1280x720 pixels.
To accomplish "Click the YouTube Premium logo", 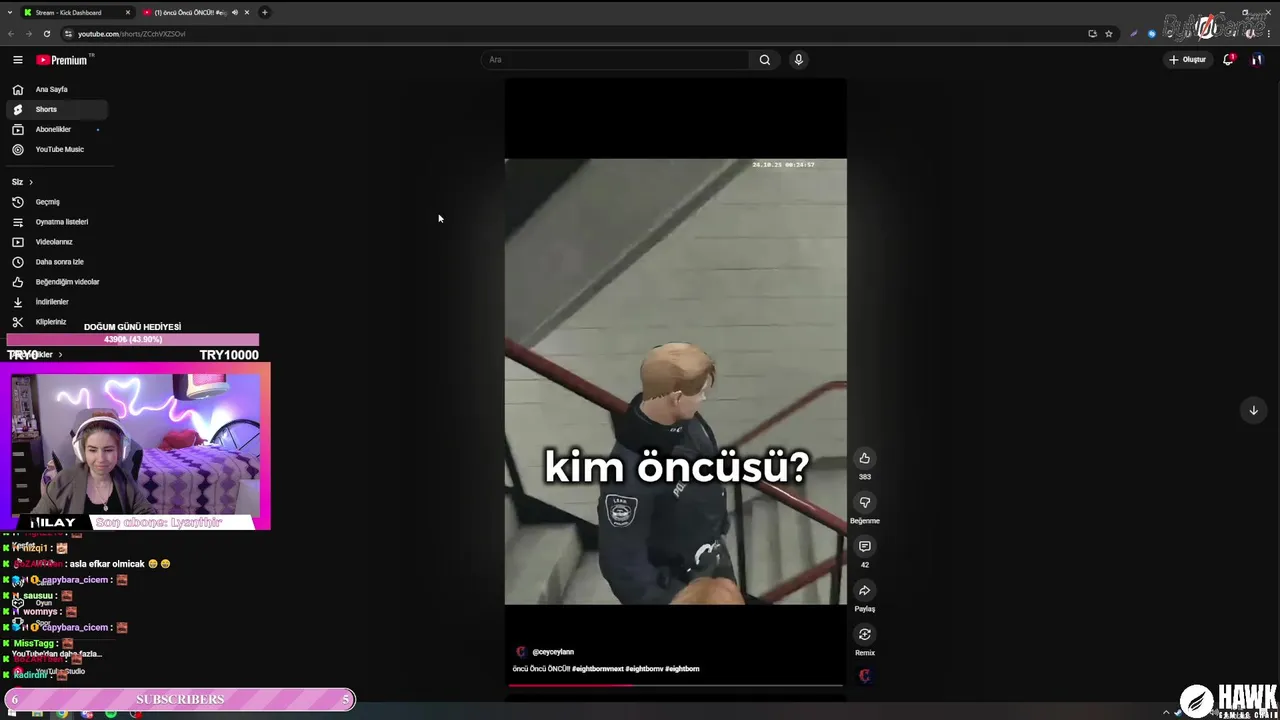I will point(62,60).
